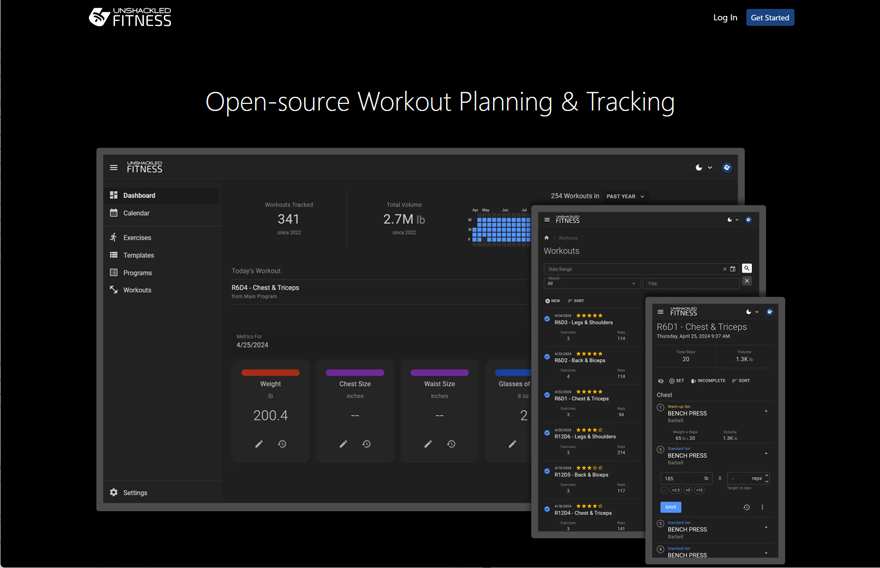The width and height of the screenshot is (880, 568).
Task: Select Dashboard in the sidebar
Action: pyautogui.click(x=161, y=195)
